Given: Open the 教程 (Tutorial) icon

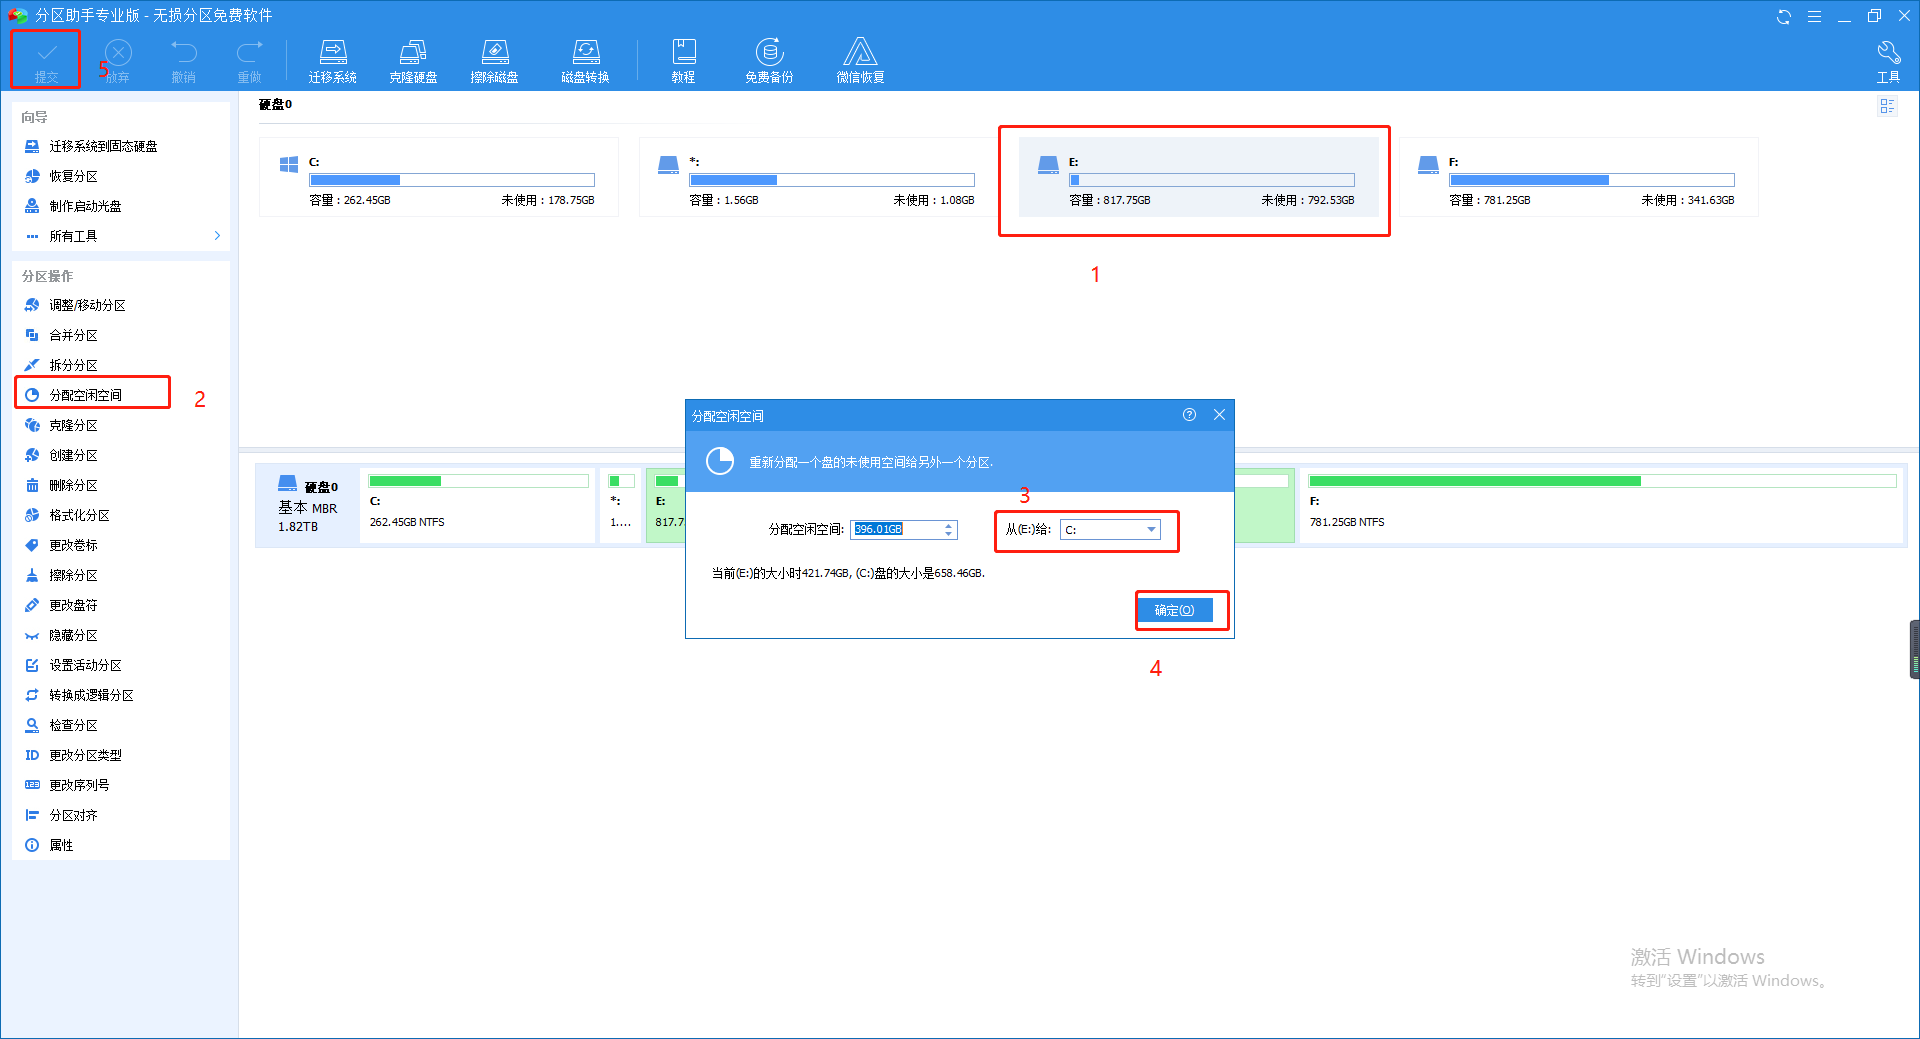Looking at the screenshot, I should click(684, 60).
